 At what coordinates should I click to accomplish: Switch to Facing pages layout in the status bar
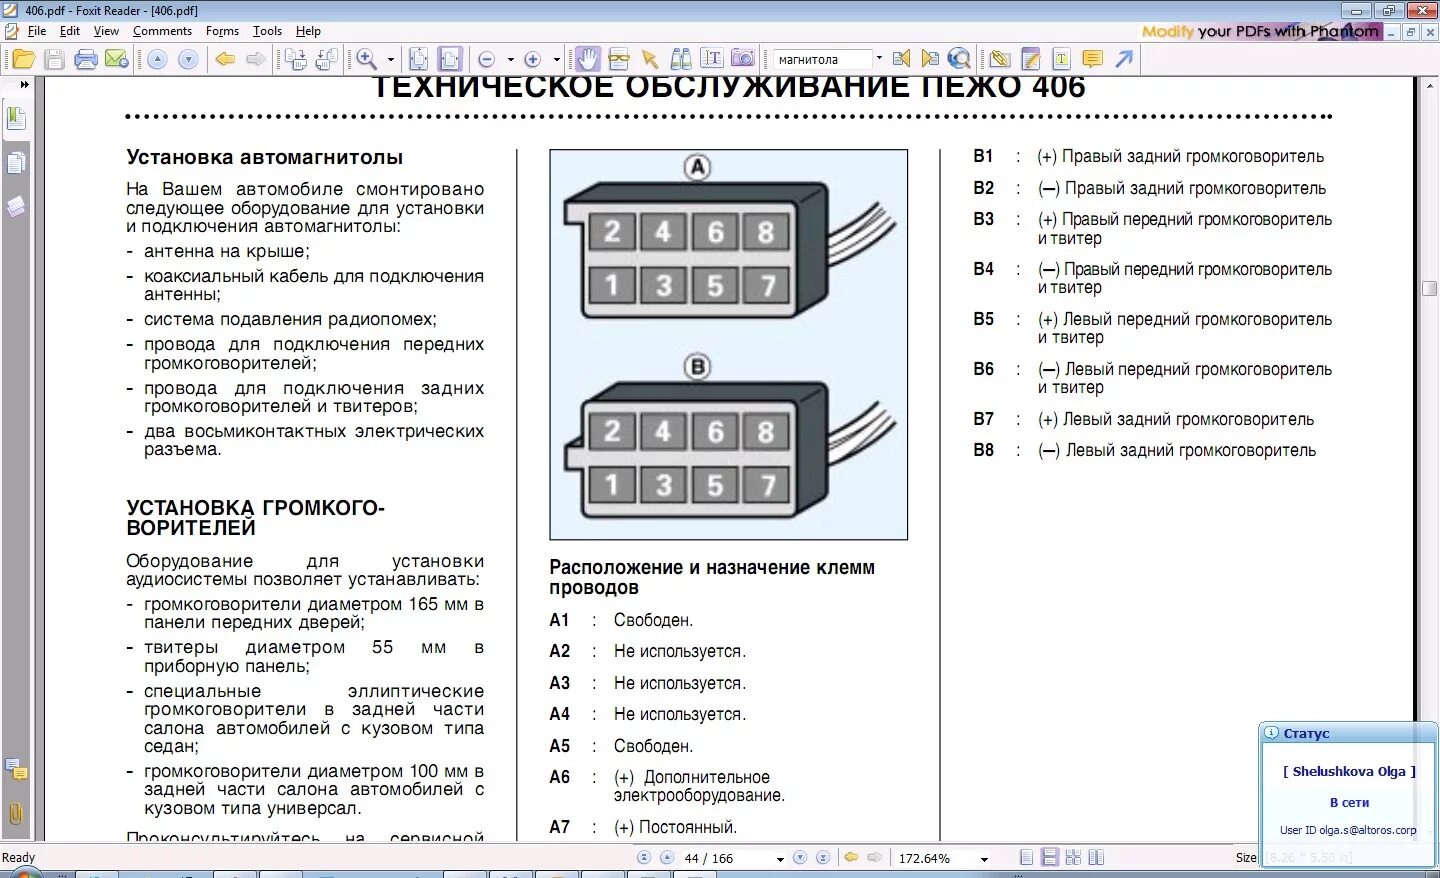click(1096, 858)
